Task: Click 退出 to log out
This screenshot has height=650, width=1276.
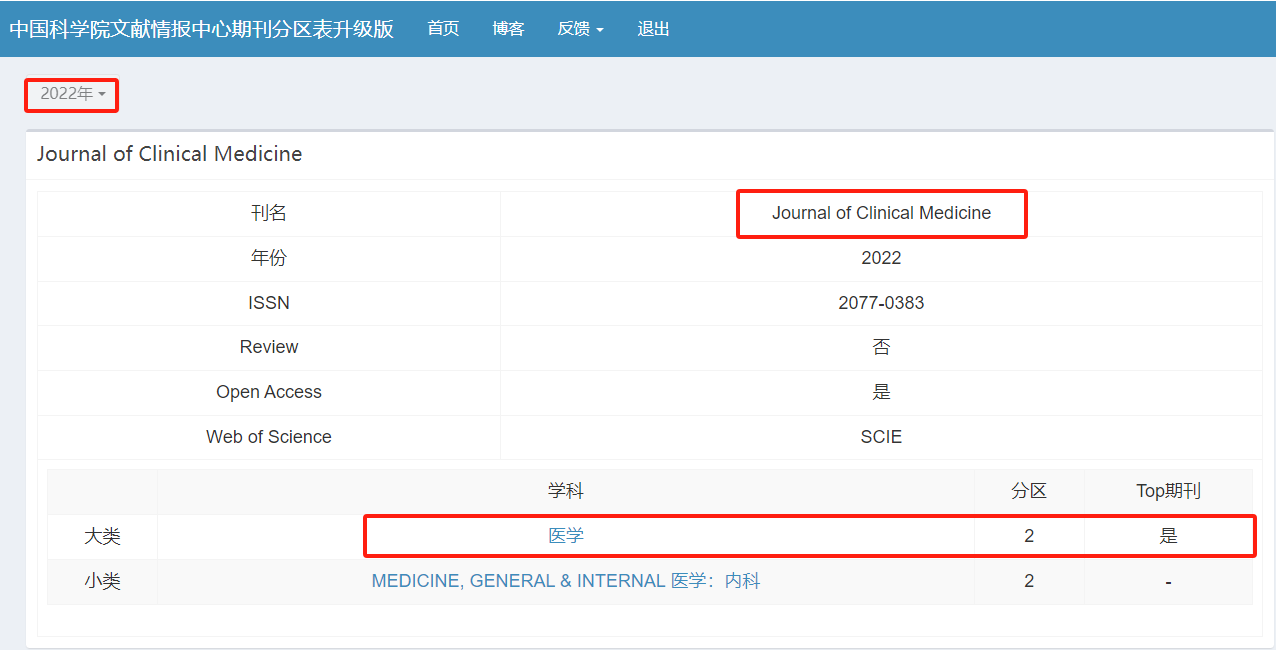Action: tap(653, 29)
